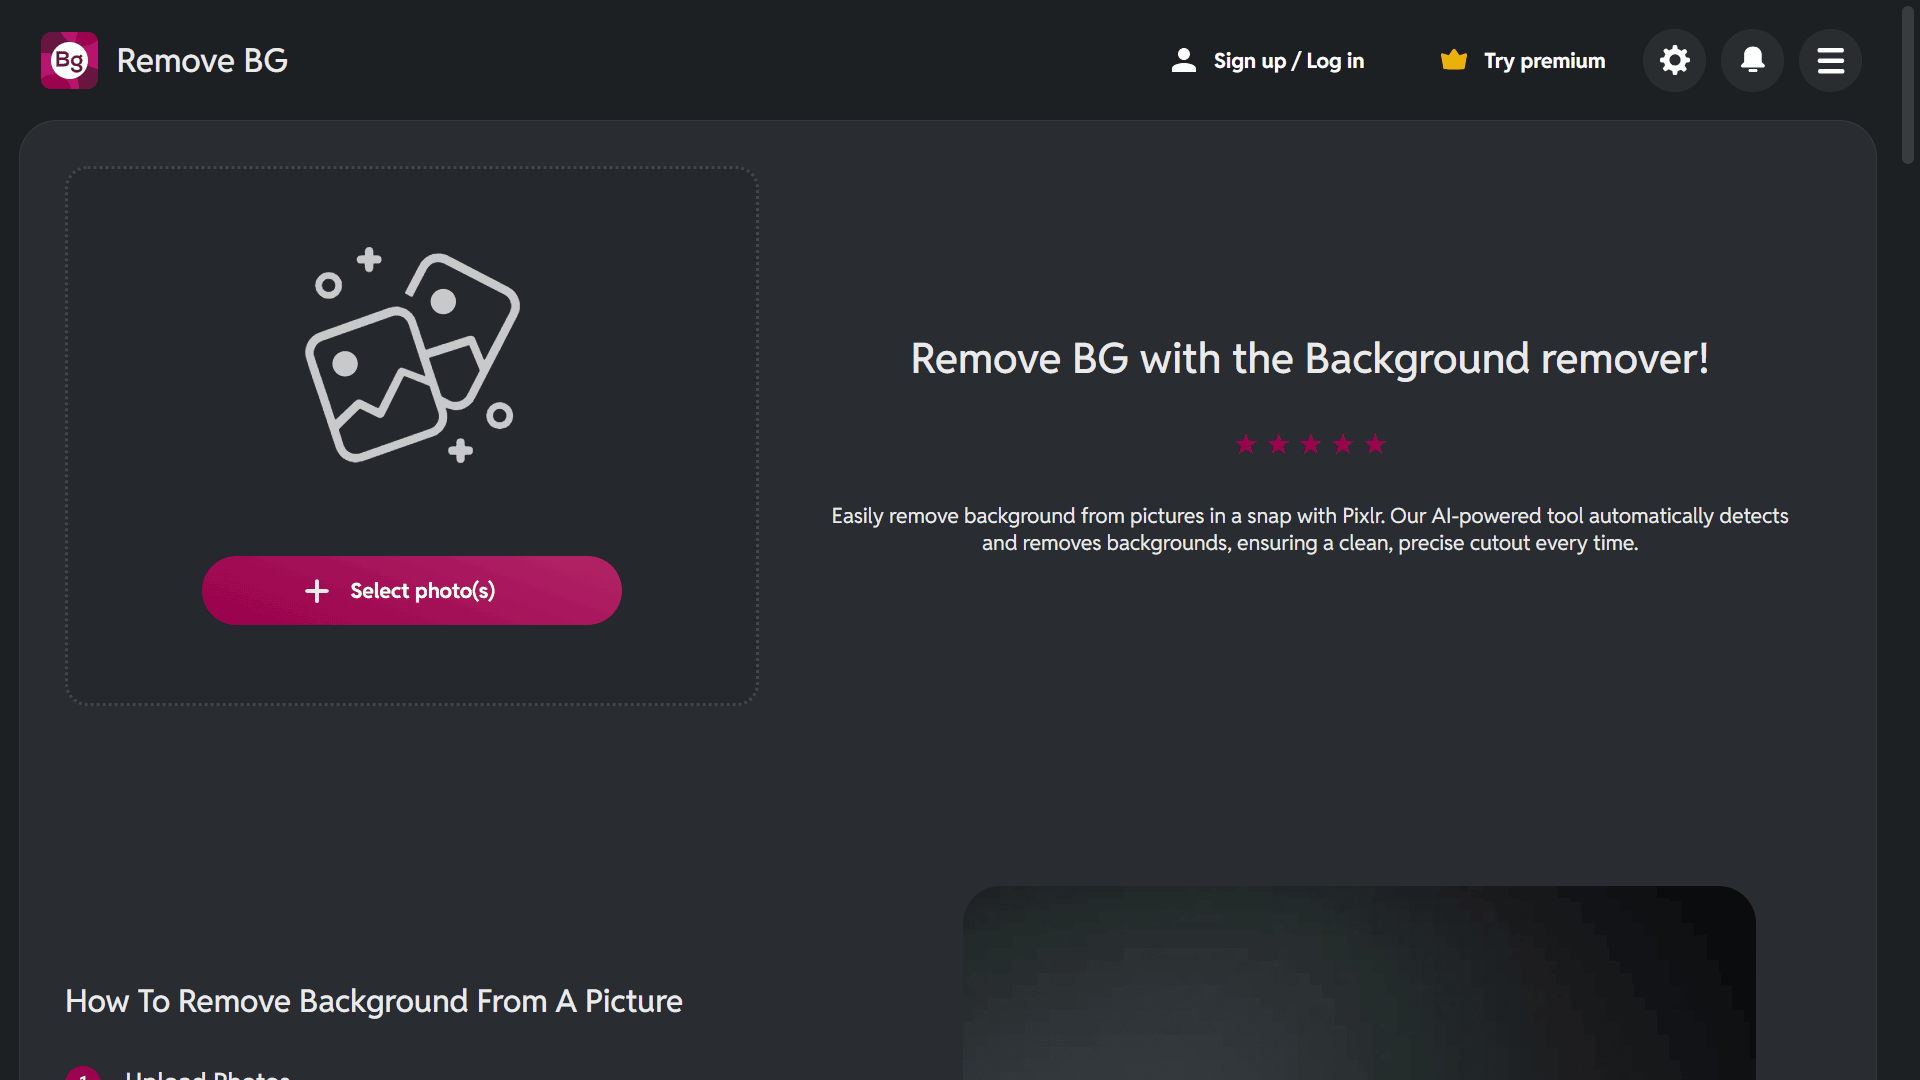Screen dimensions: 1920x1080
Task: Click the plus icon on Select photos
Action: pyautogui.click(x=317, y=591)
